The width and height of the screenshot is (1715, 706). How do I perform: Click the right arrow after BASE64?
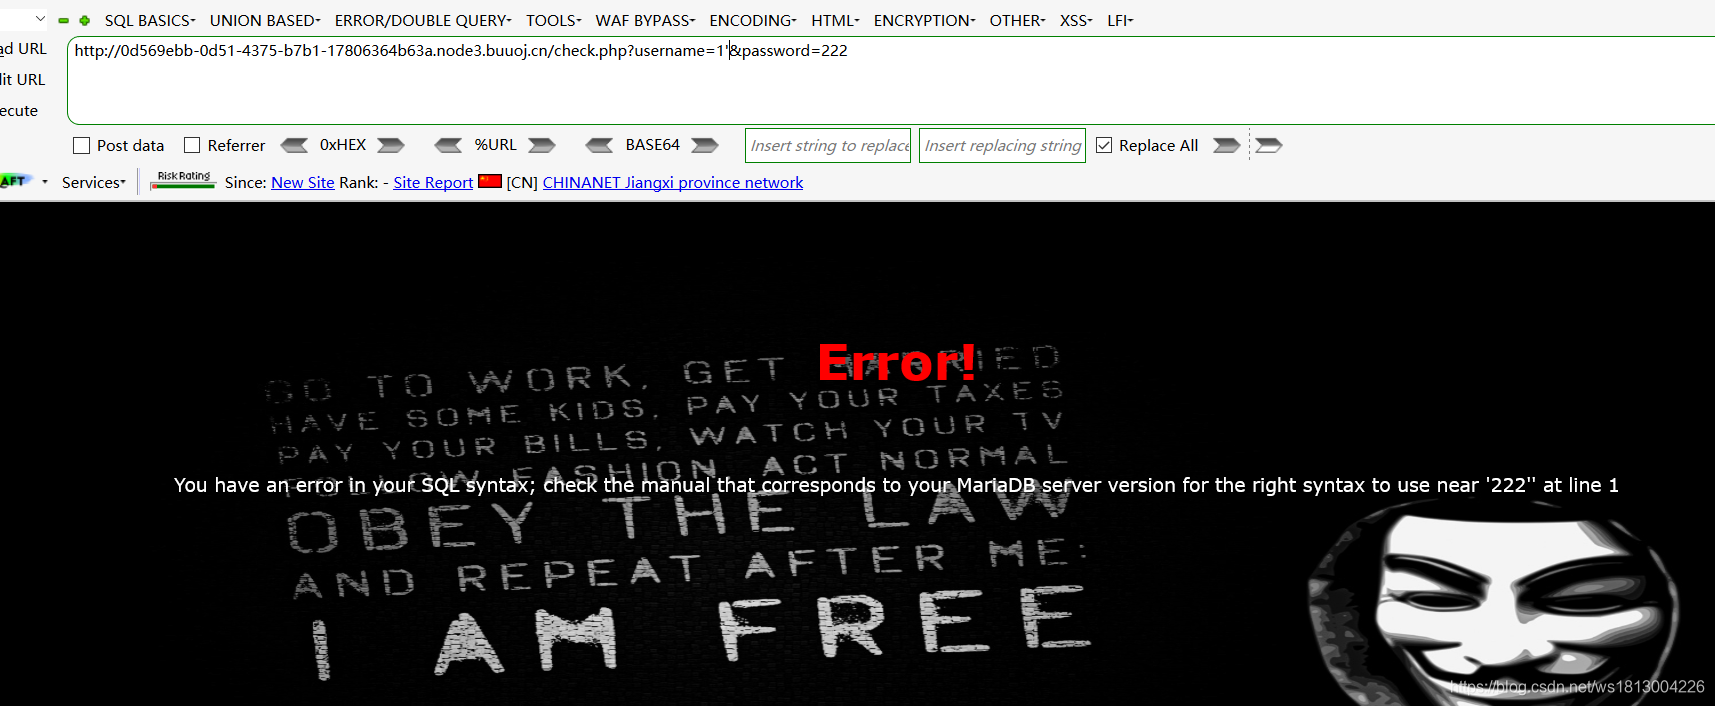pyautogui.click(x=705, y=146)
